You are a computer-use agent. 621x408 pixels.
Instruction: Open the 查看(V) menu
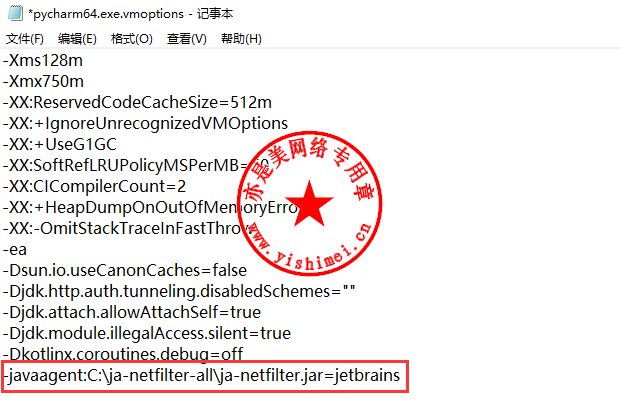[187, 39]
